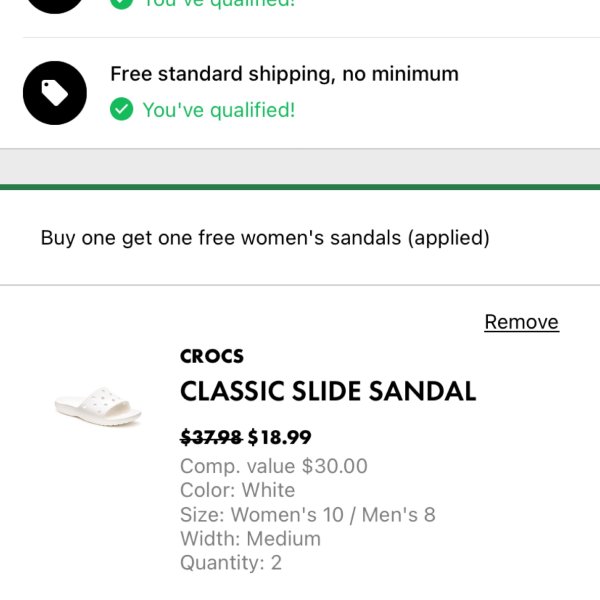Image resolution: width=600 pixels, height=600 pixels.
Task: Open the Classic Slide Sandal product title
Action: click(x=328, y=391)
